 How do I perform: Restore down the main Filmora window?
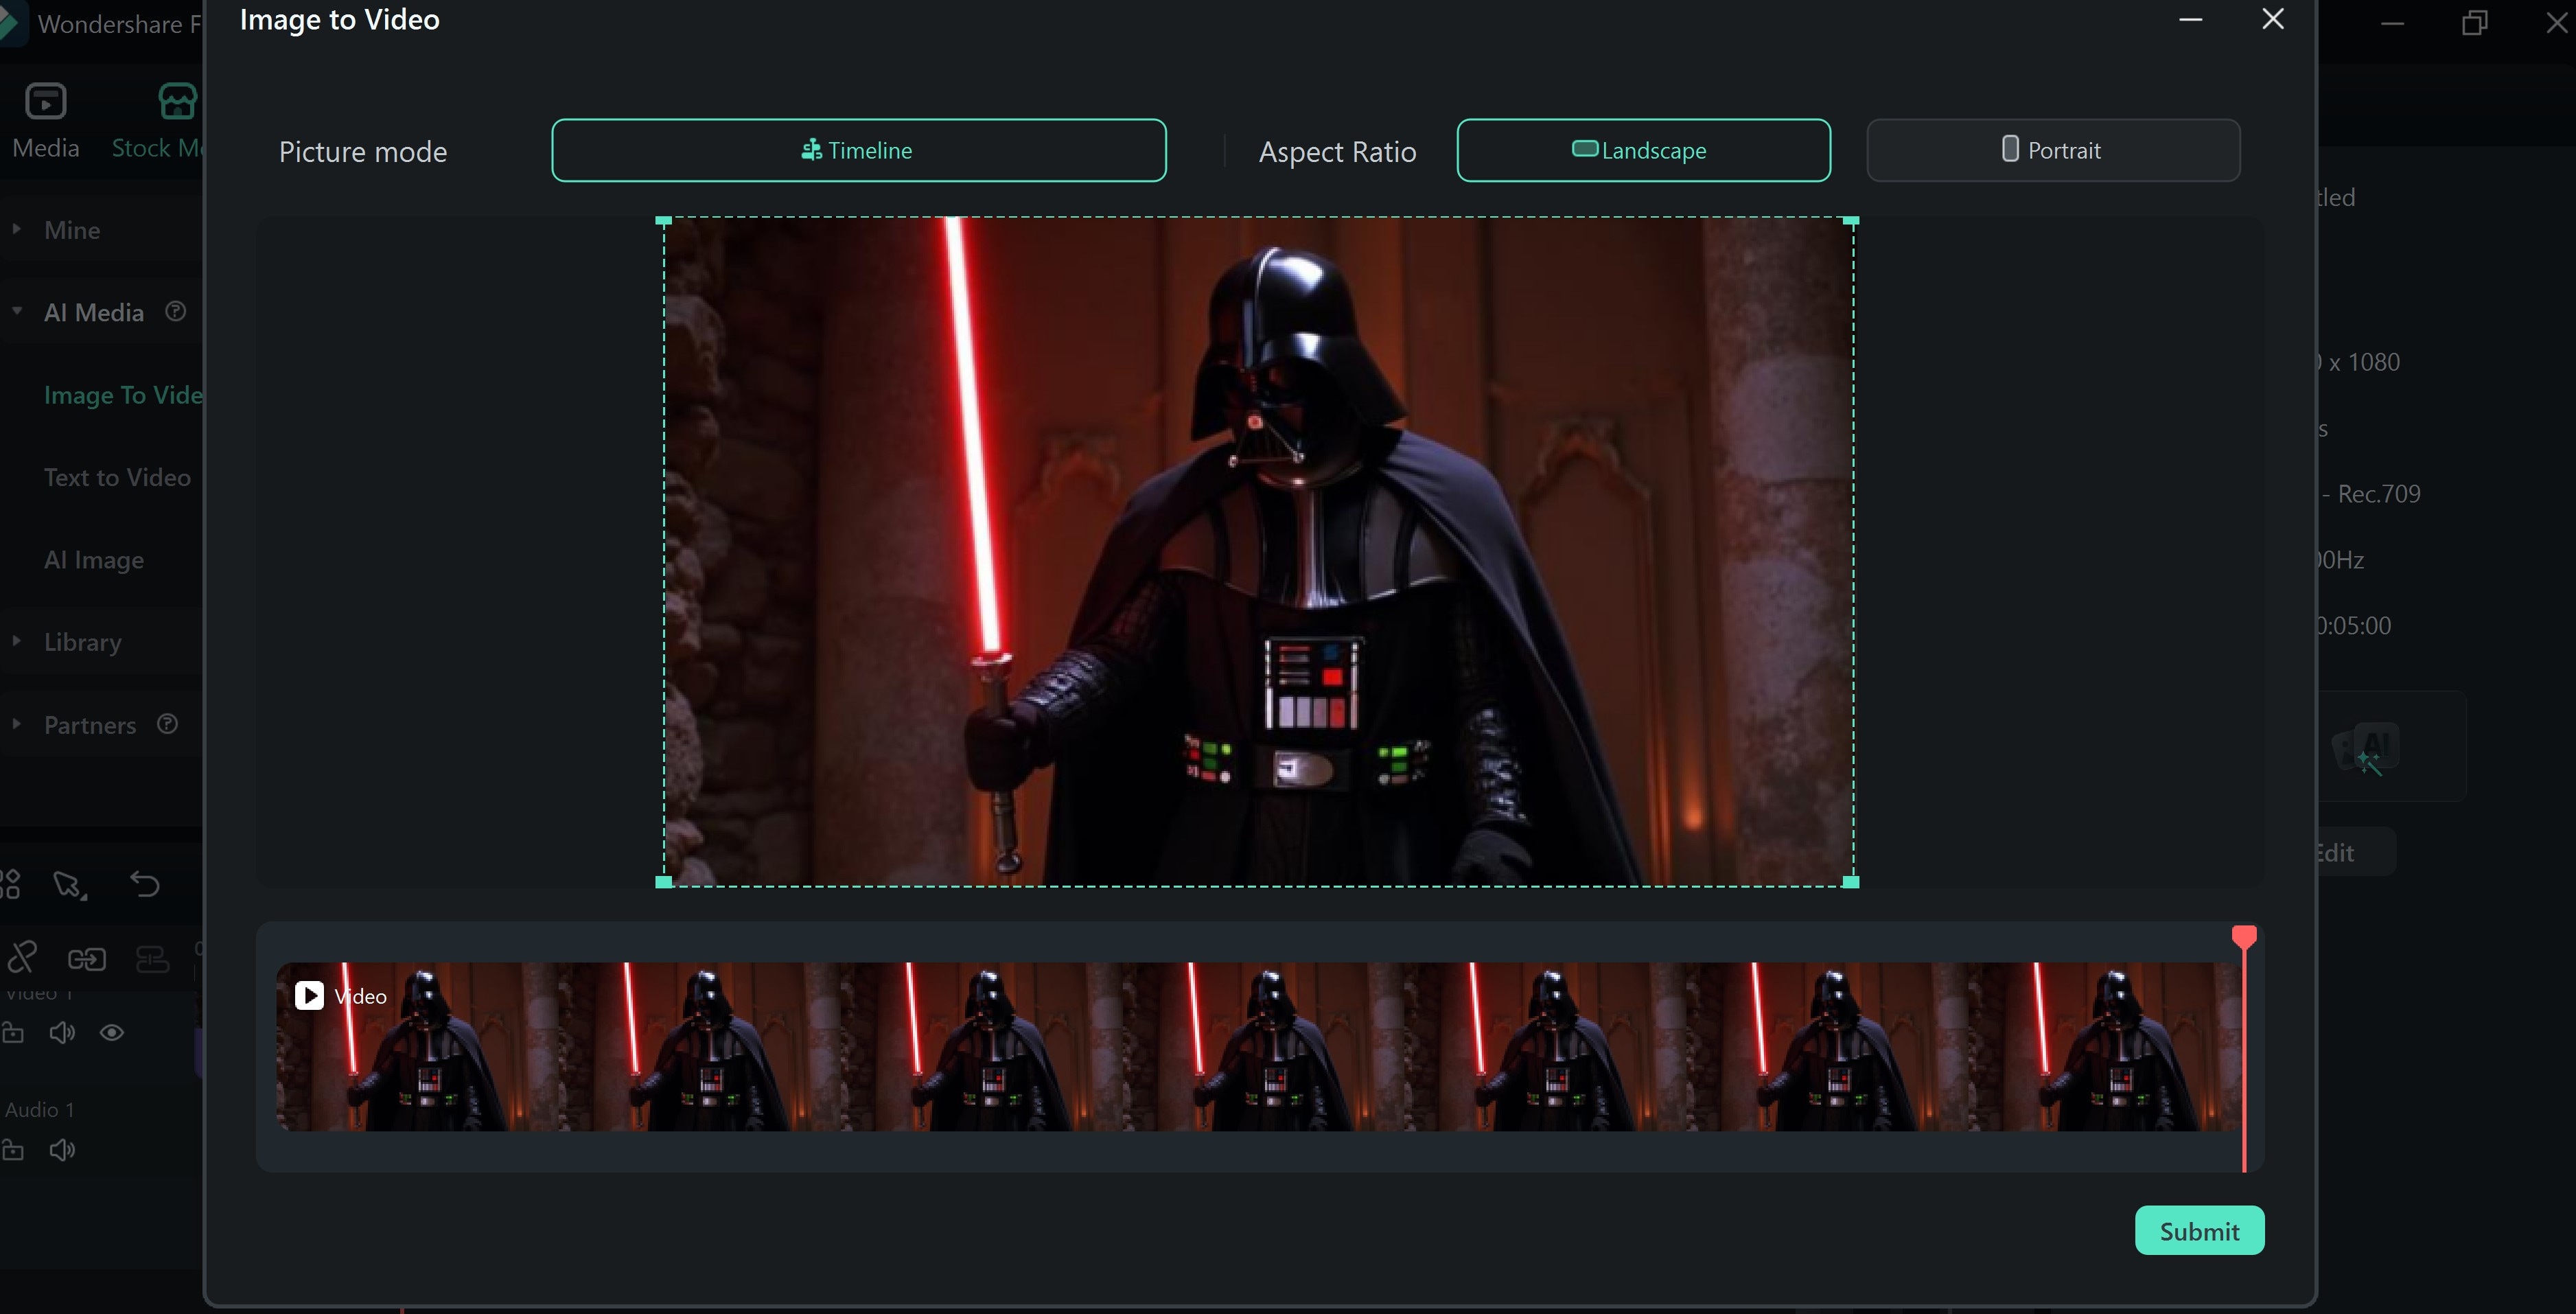pos(2474,22)
